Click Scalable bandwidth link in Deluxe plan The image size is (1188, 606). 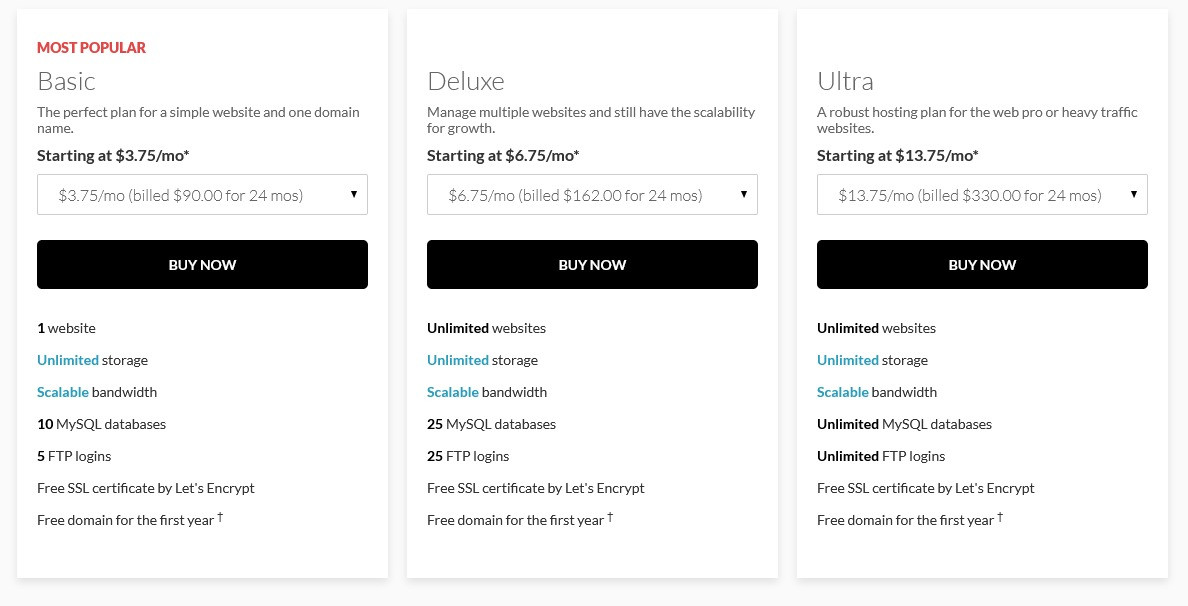[x=452, y=392]
